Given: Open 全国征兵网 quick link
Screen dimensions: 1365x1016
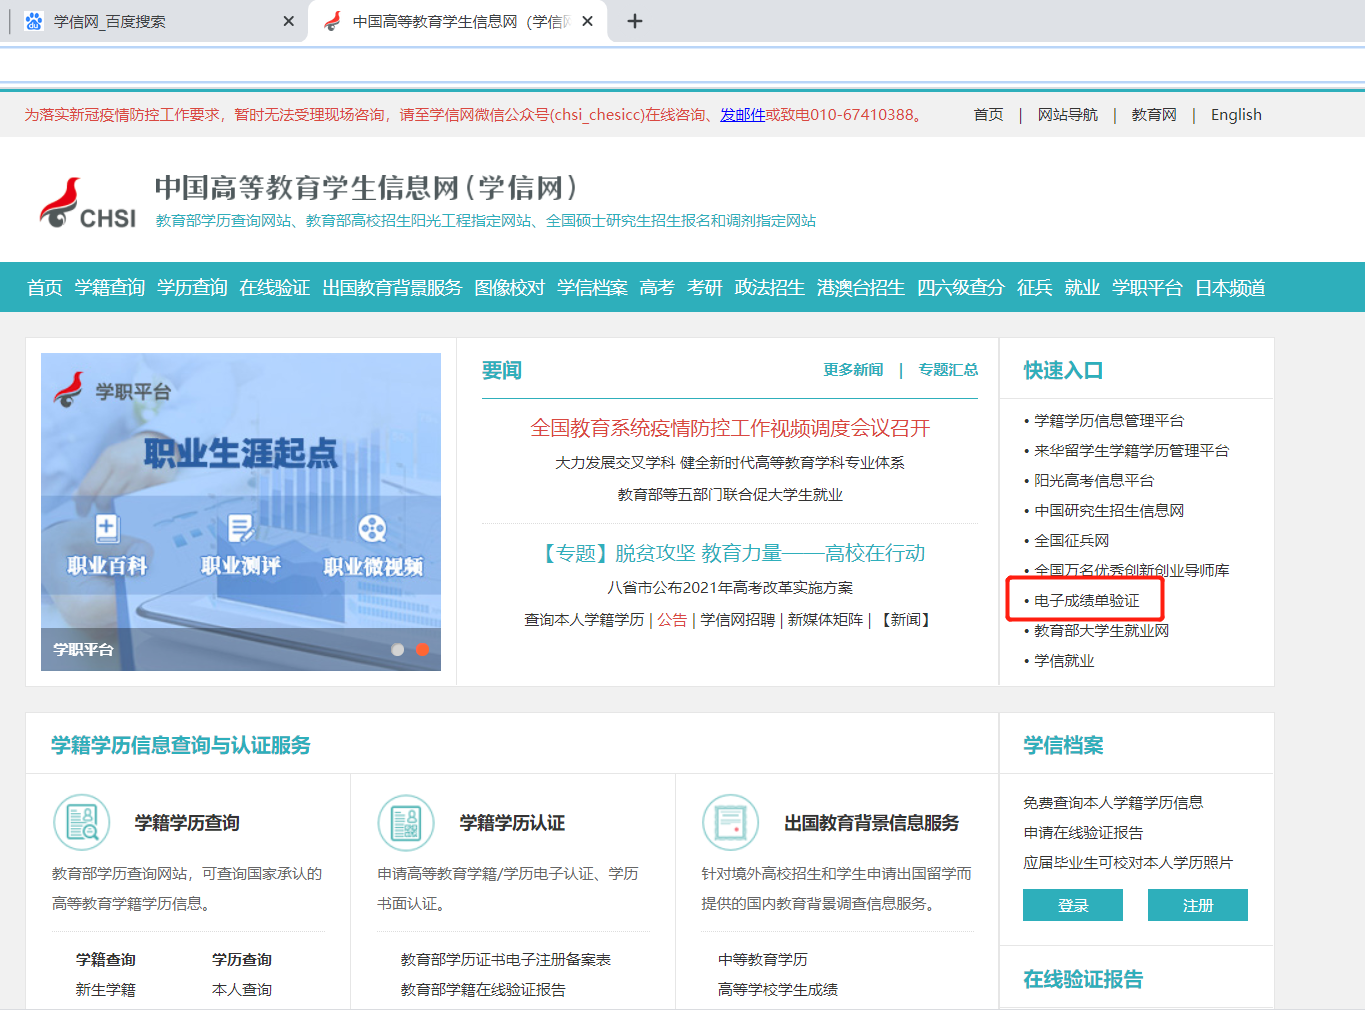Looking at the screenshot, I should (x=1071, y=541).
